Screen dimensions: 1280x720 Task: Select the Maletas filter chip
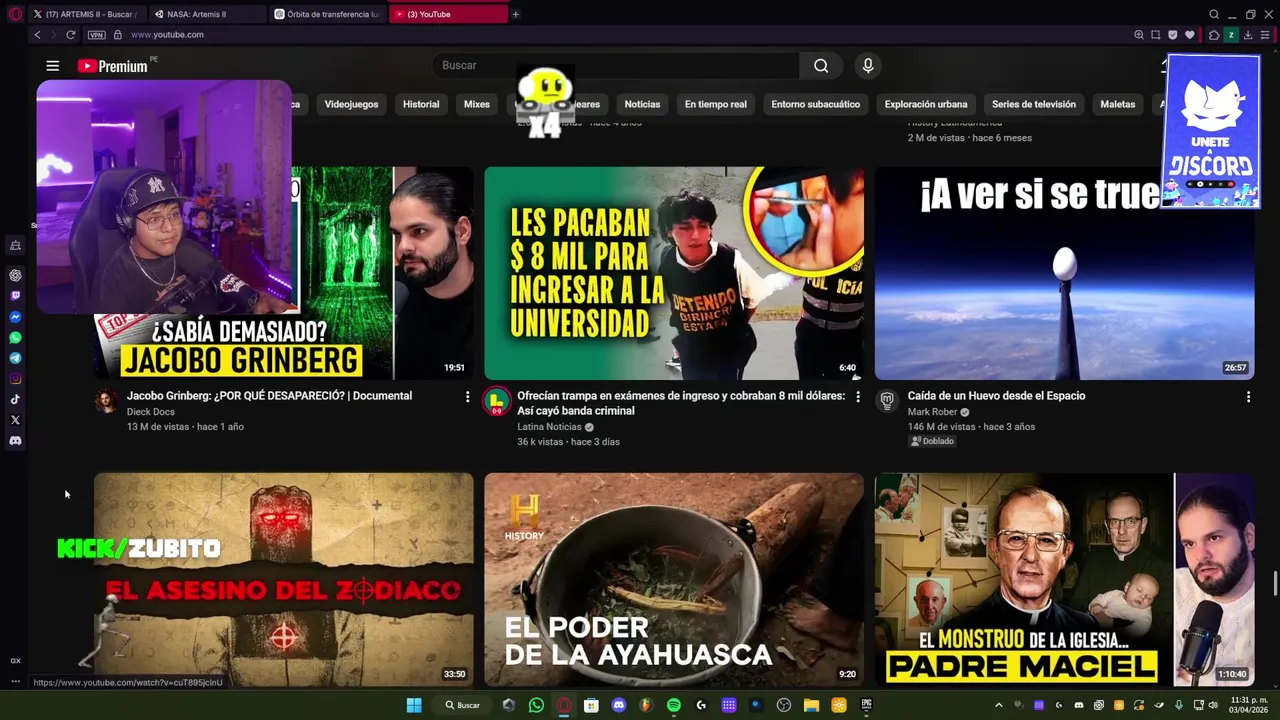tap(1118, 104)
